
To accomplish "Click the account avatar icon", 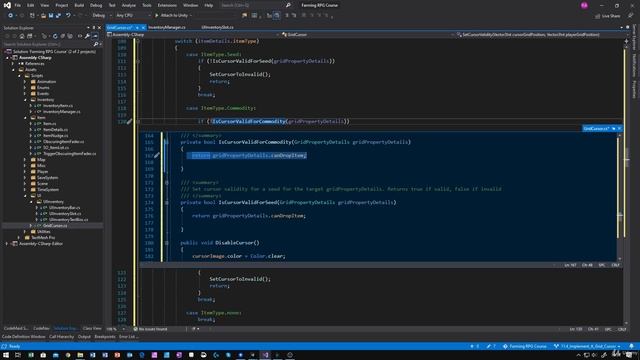I will coord(584,5).
